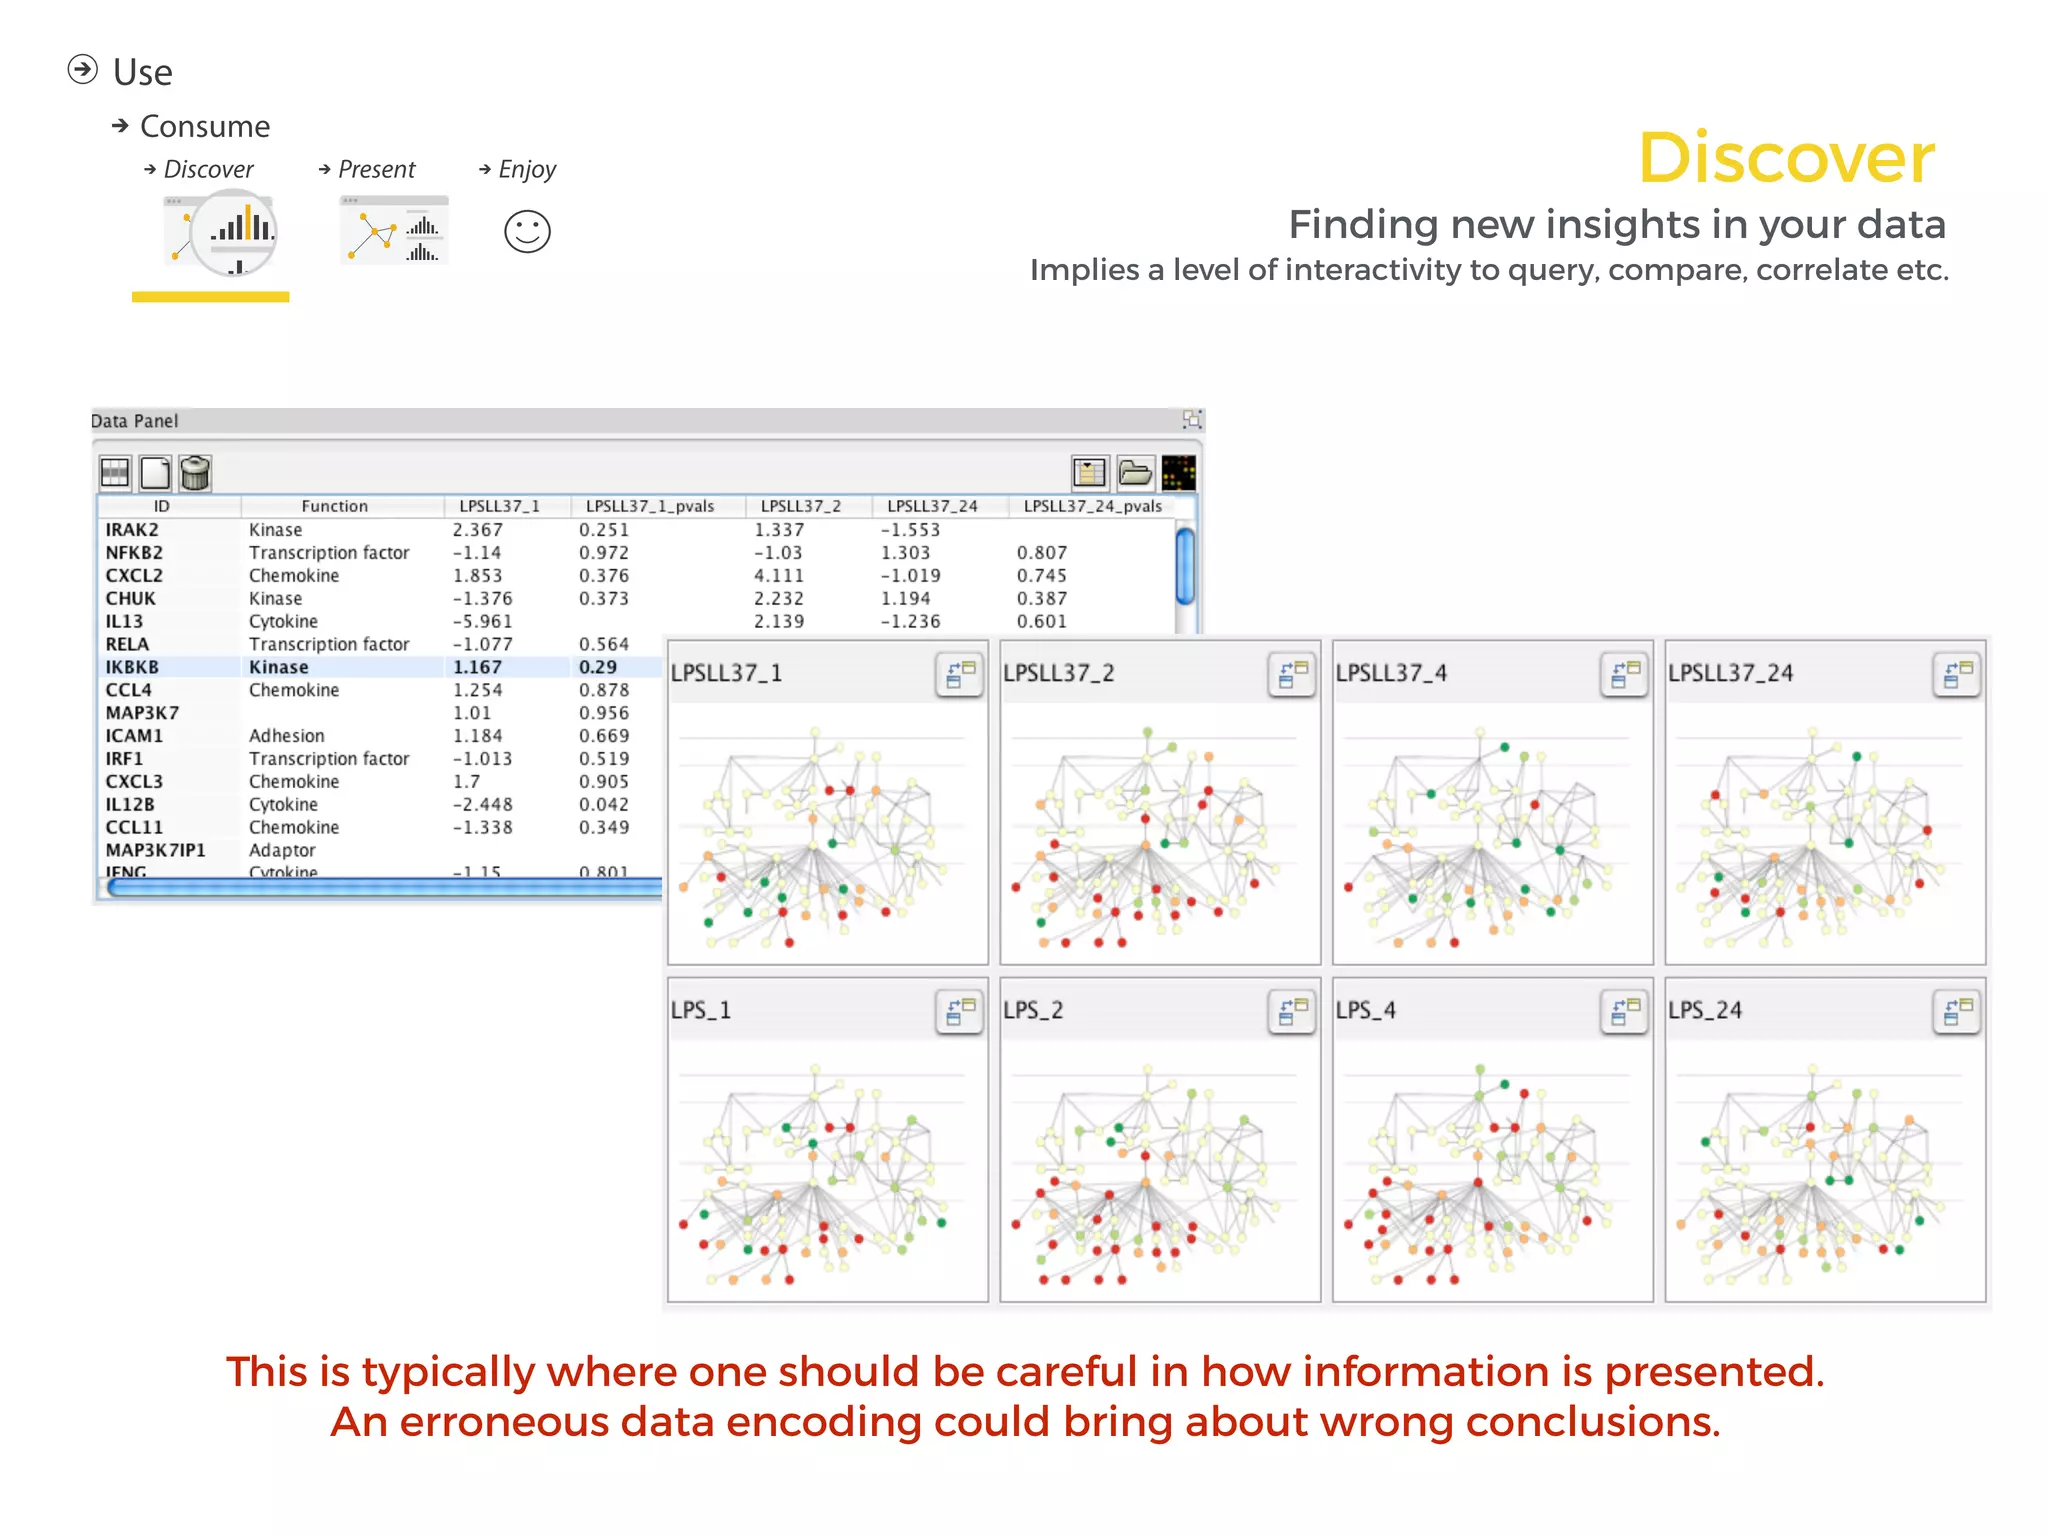The width and height of the screenshot is (2048, 1536).
Task: Sort by the Function column header
Action: tap(335, 506)
